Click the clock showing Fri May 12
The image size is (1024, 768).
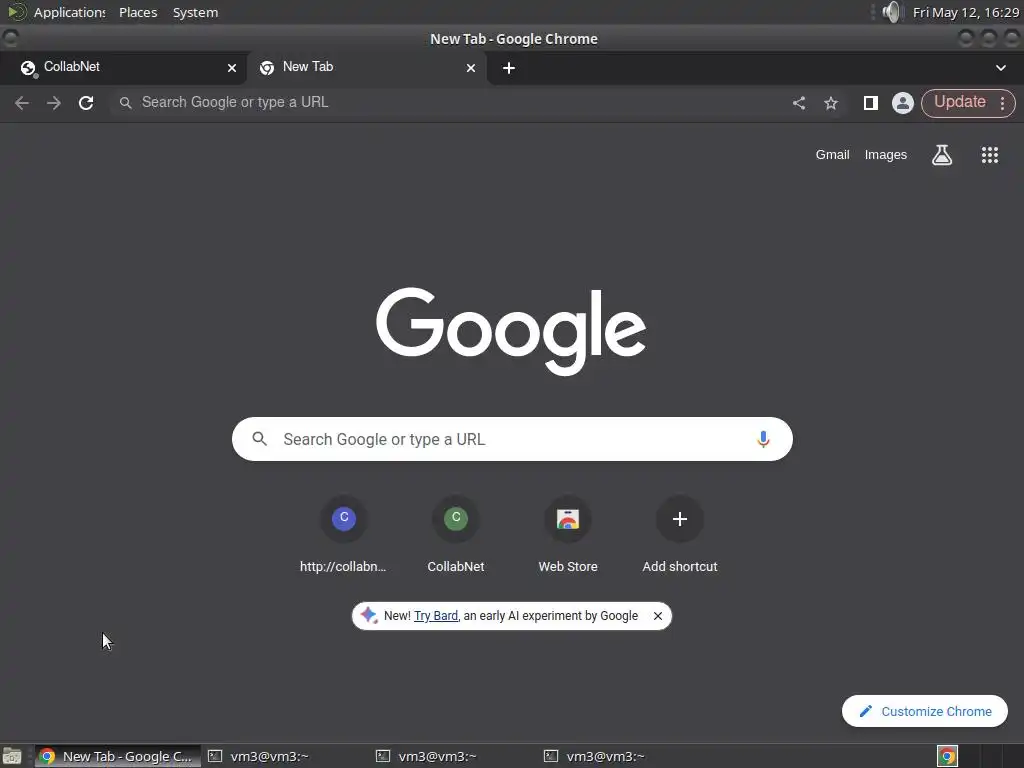pyautogui.click(x=966, y=12)
